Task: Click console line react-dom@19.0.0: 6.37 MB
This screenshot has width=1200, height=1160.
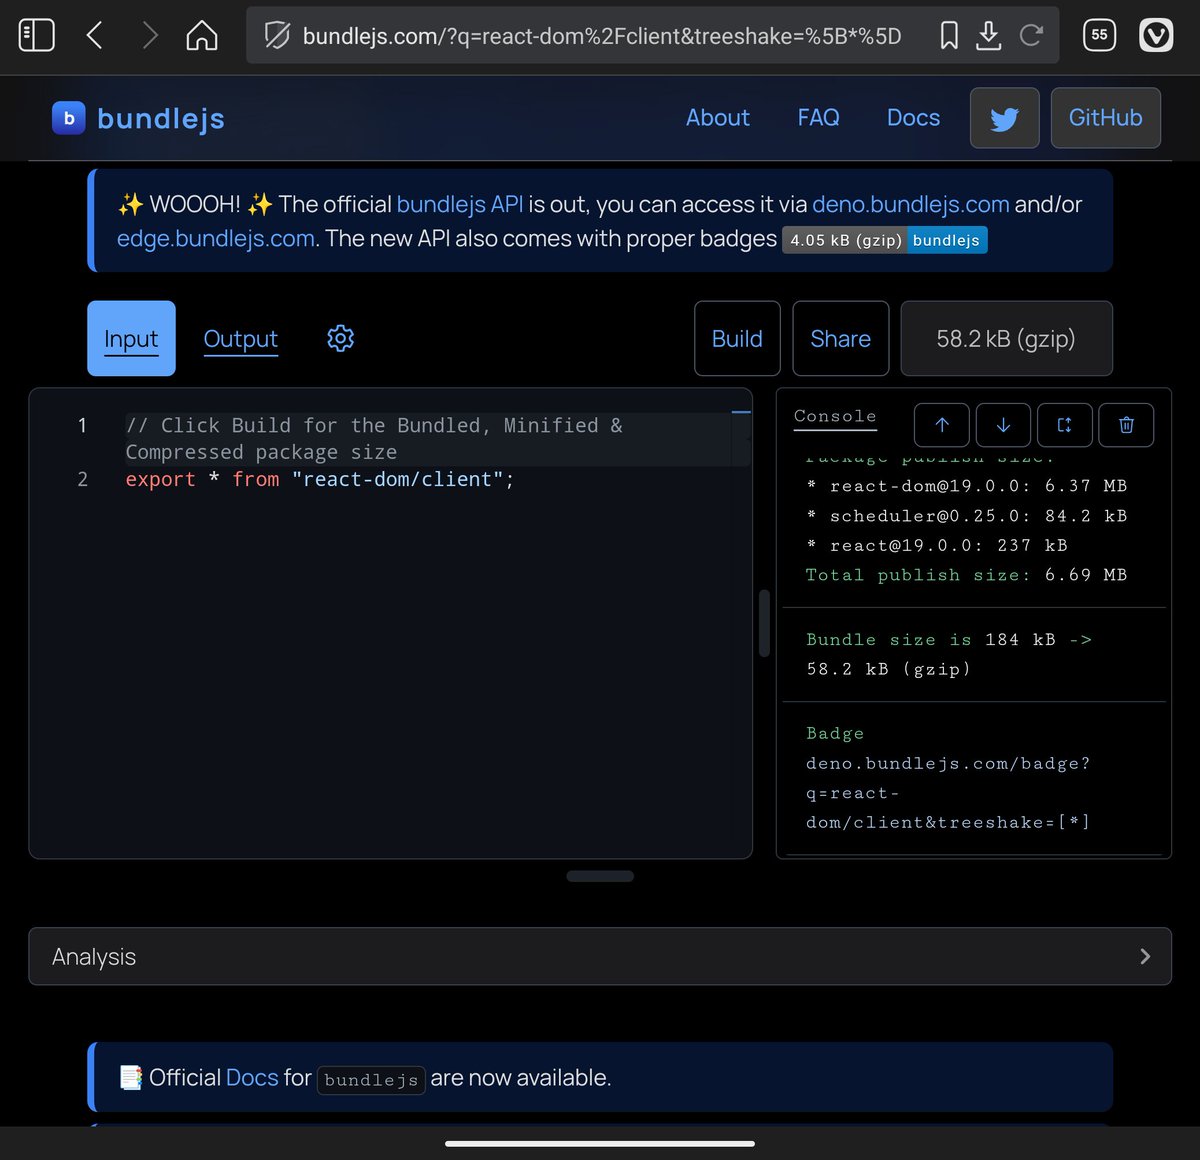Action: pos(967,486)
